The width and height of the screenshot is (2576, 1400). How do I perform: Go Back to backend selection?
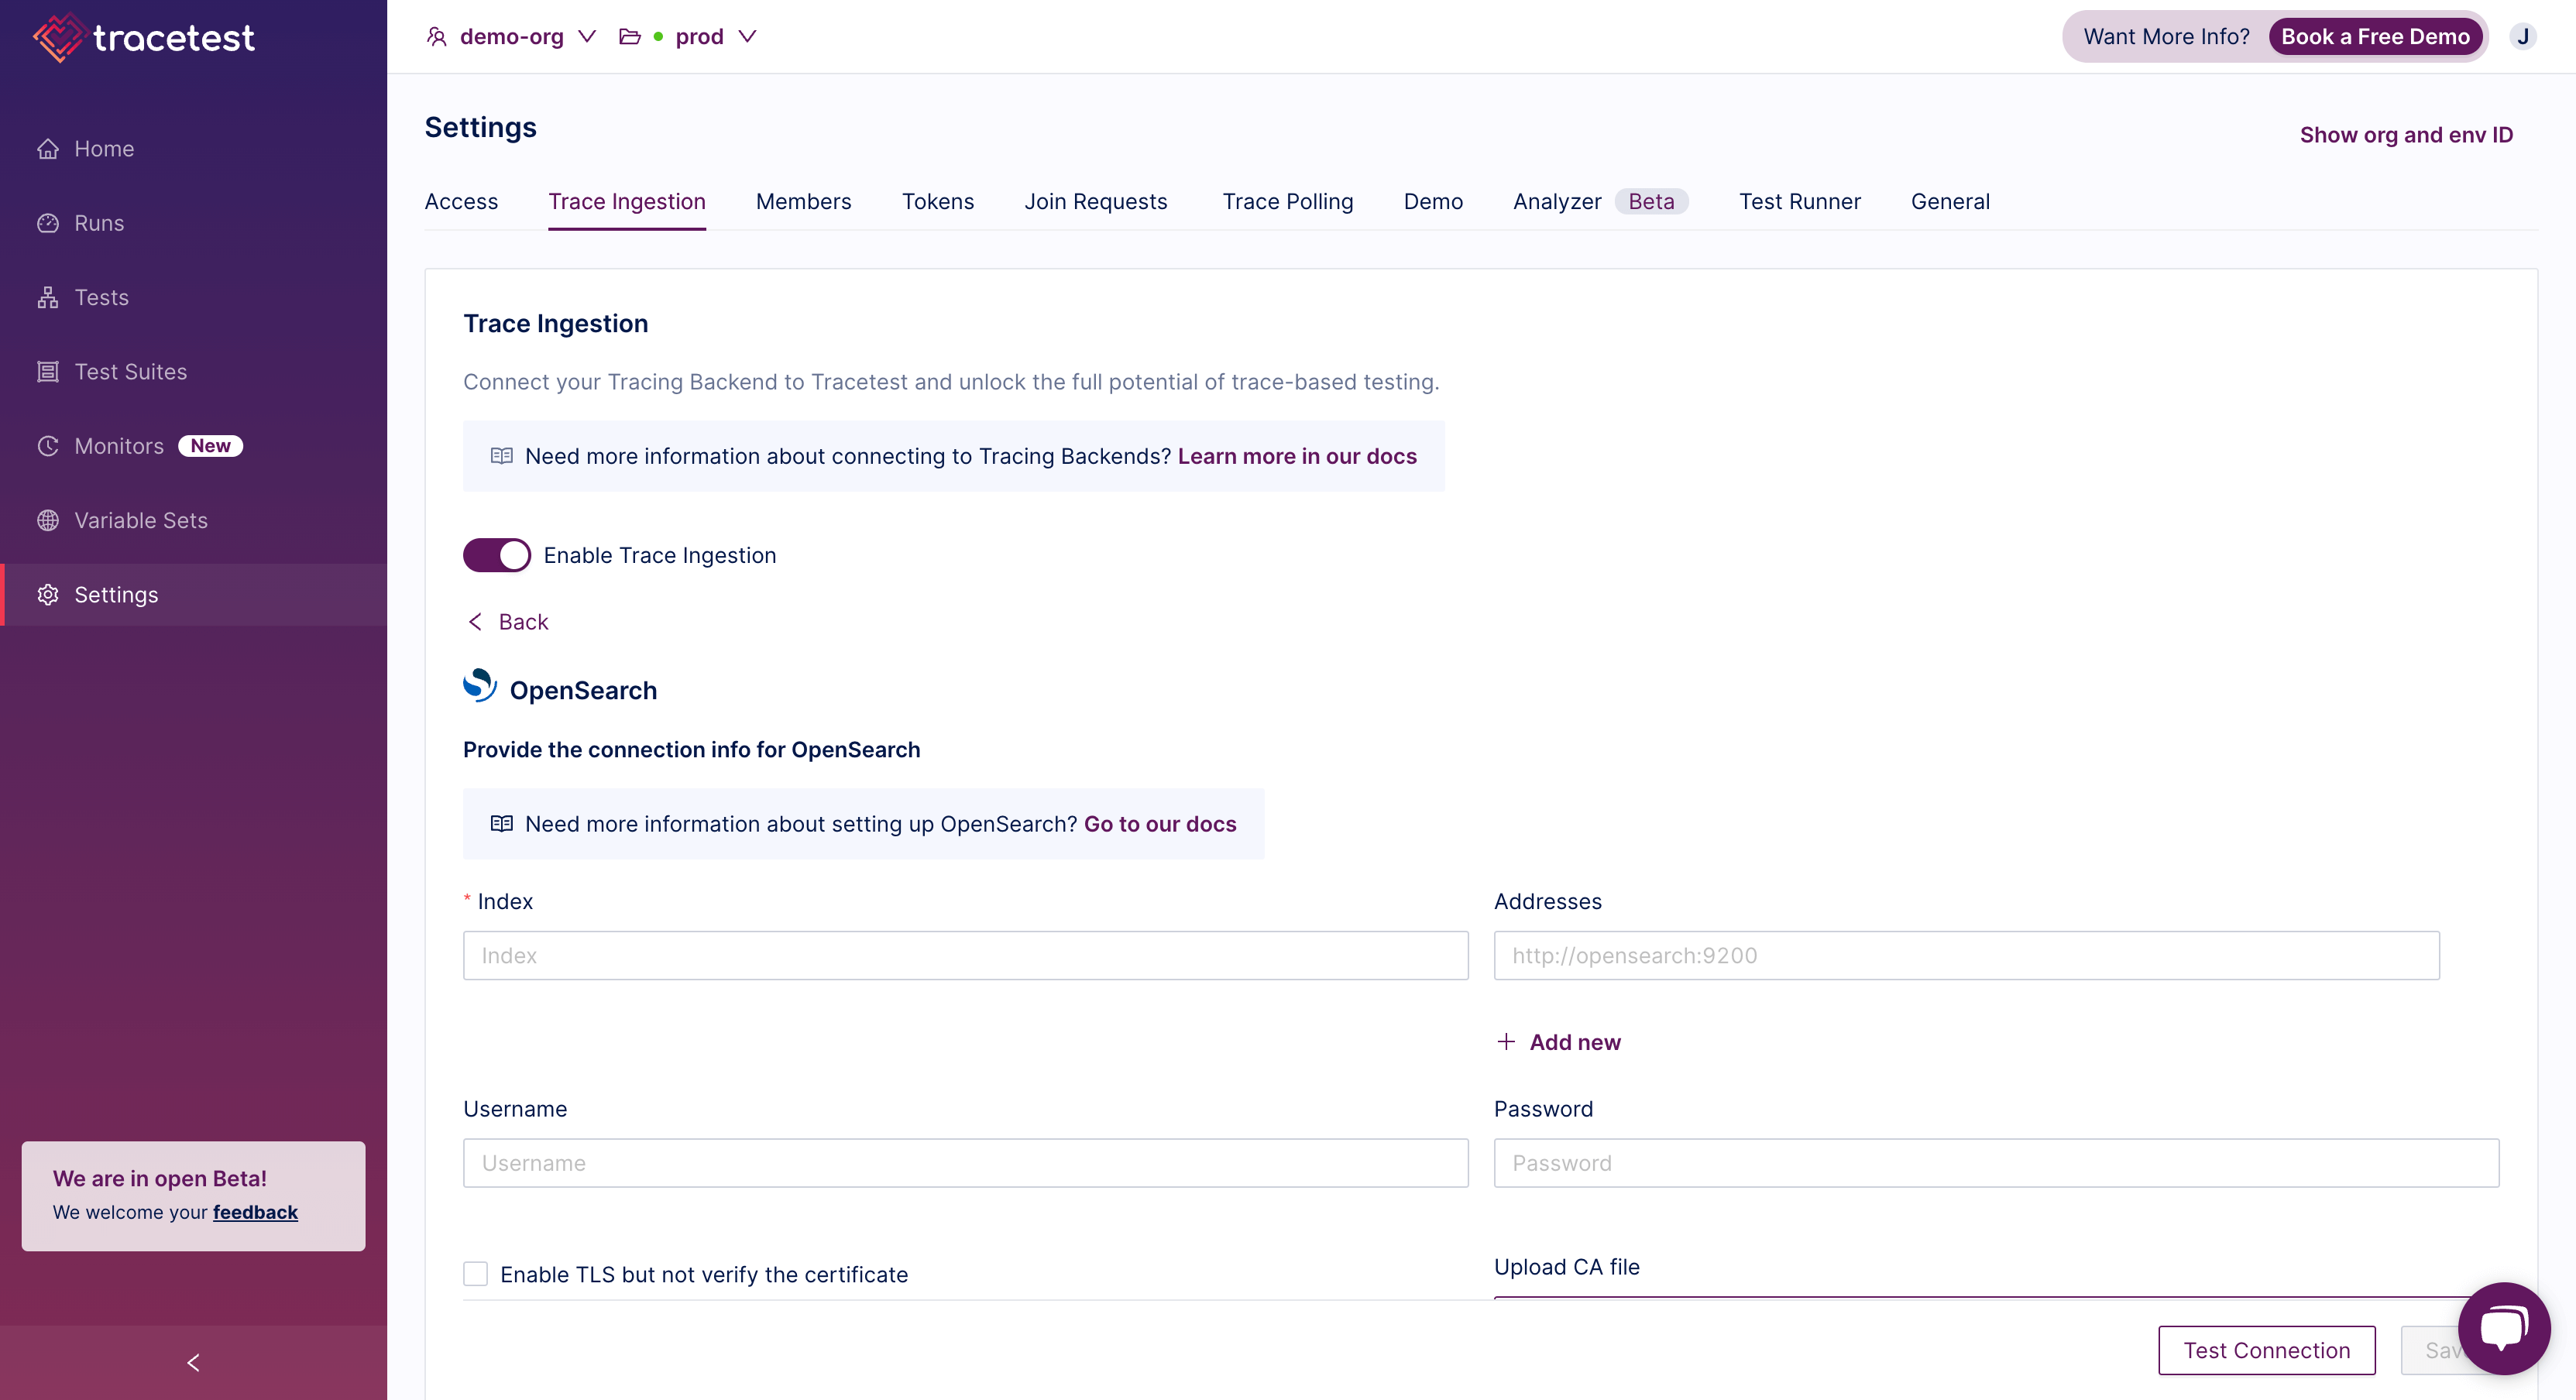click(509, 622)
